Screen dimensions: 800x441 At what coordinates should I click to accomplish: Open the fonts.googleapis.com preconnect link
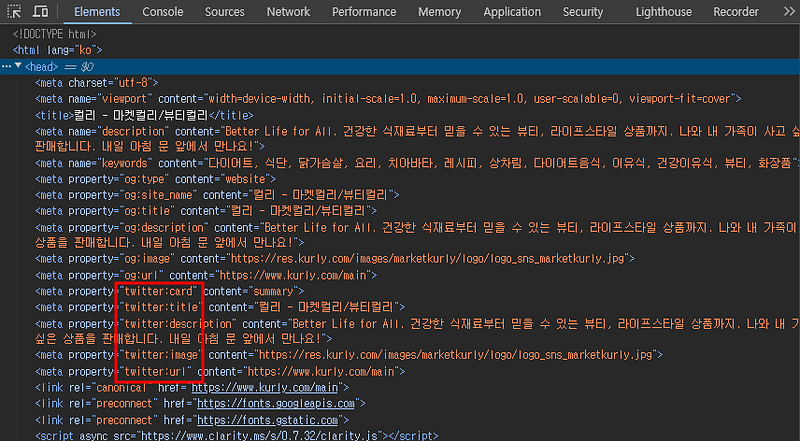pyautogui.click(x=276, y=404)
